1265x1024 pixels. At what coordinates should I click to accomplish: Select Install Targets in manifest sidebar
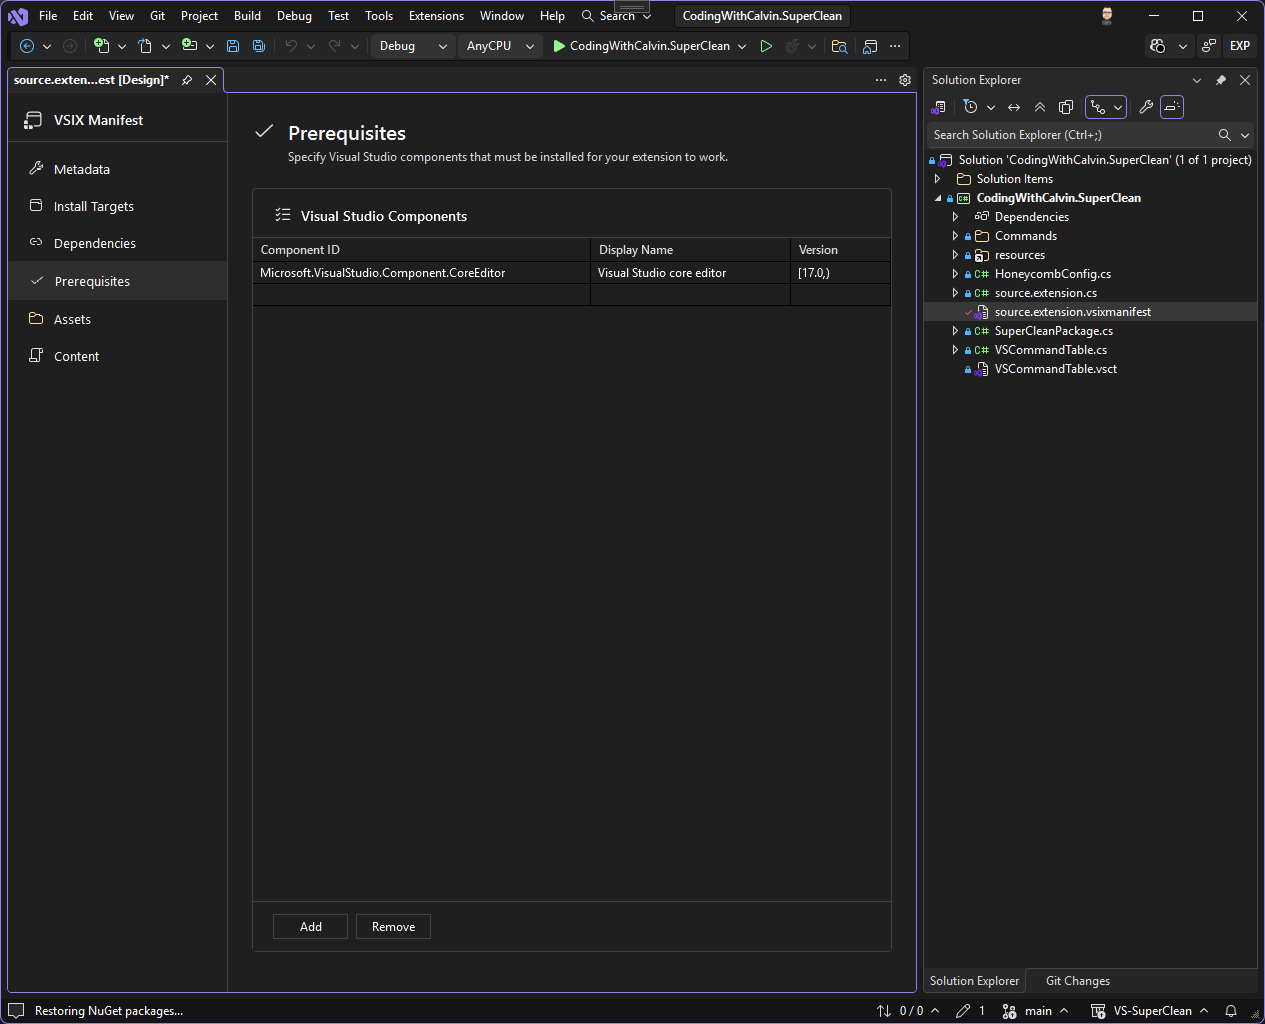click(x=118, y=206)
